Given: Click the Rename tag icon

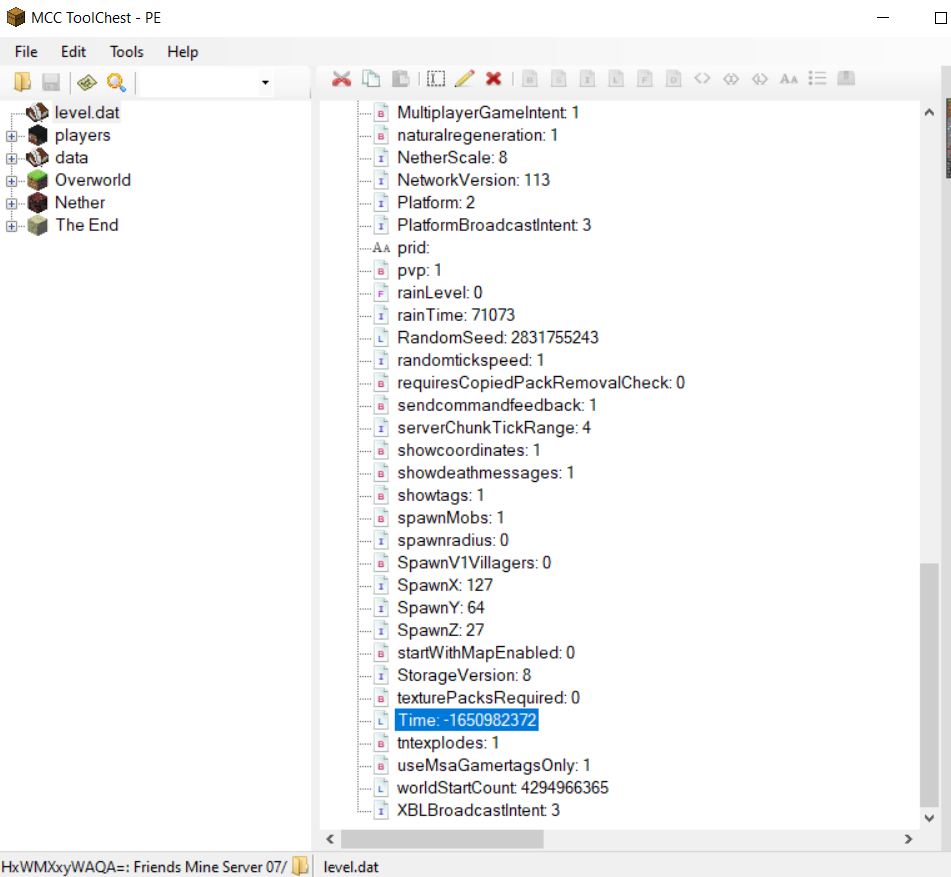Looking at the screenshot, I should [x=435, y=78].
